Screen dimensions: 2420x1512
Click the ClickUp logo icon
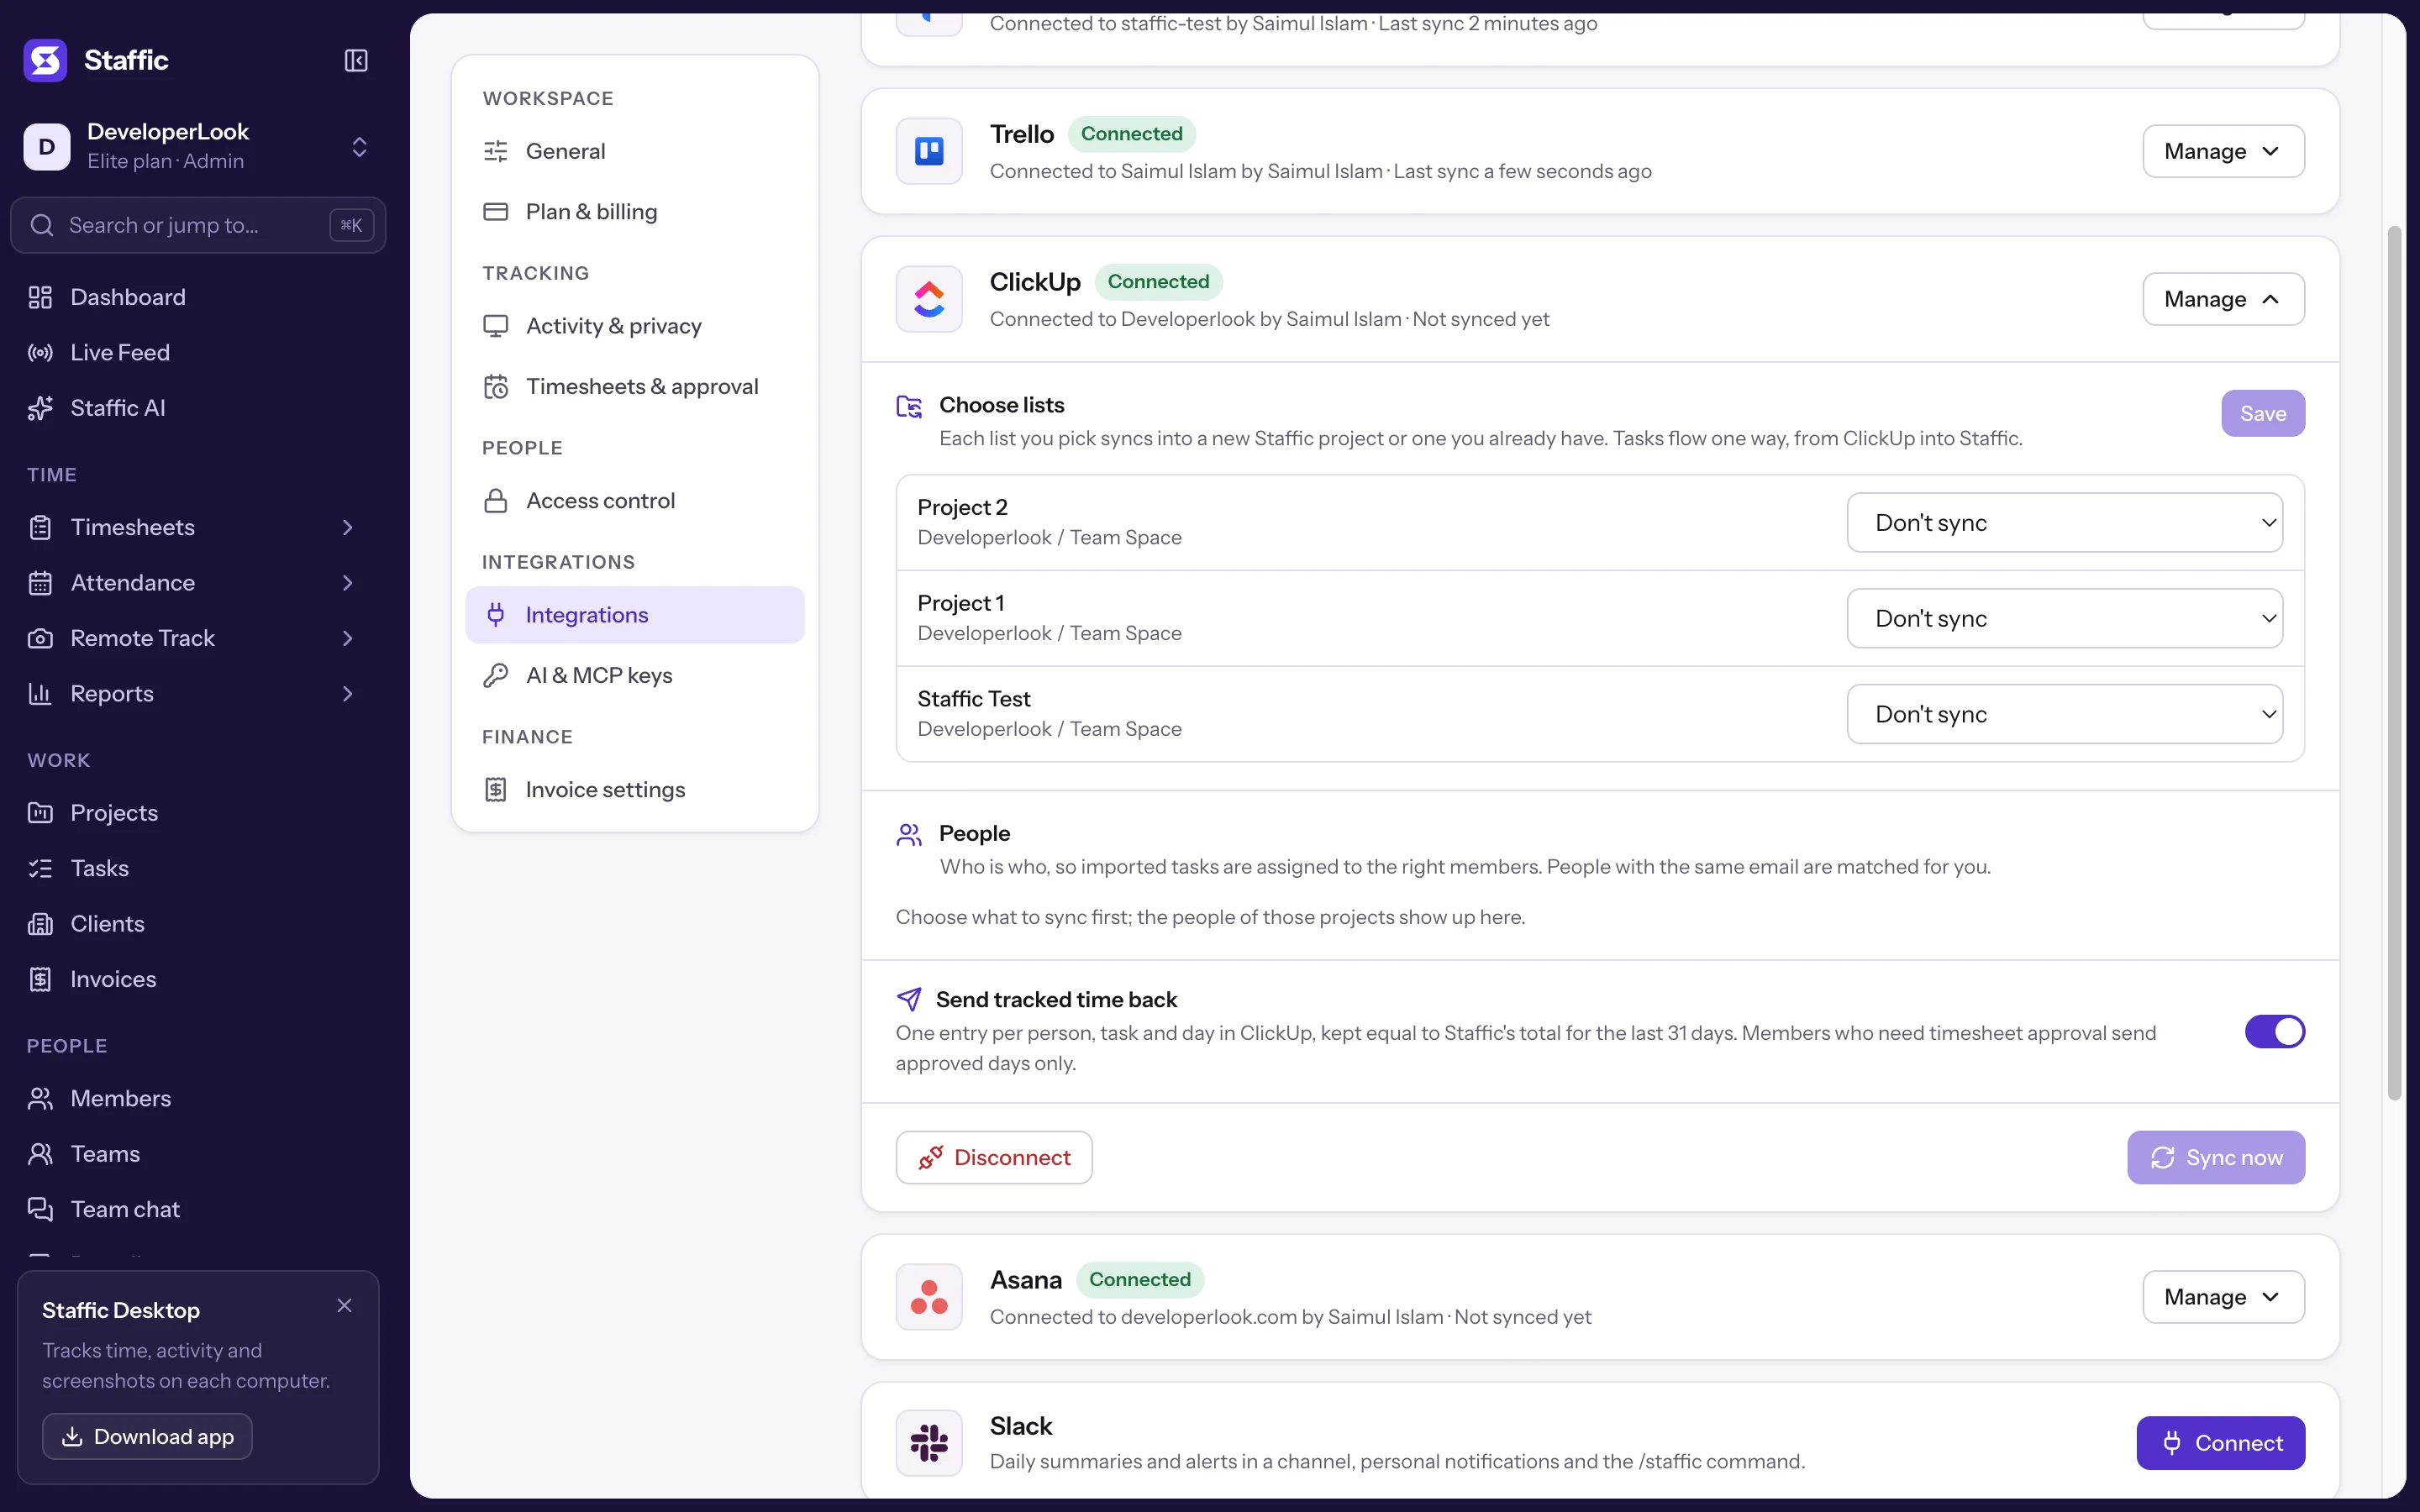[929, 299]
